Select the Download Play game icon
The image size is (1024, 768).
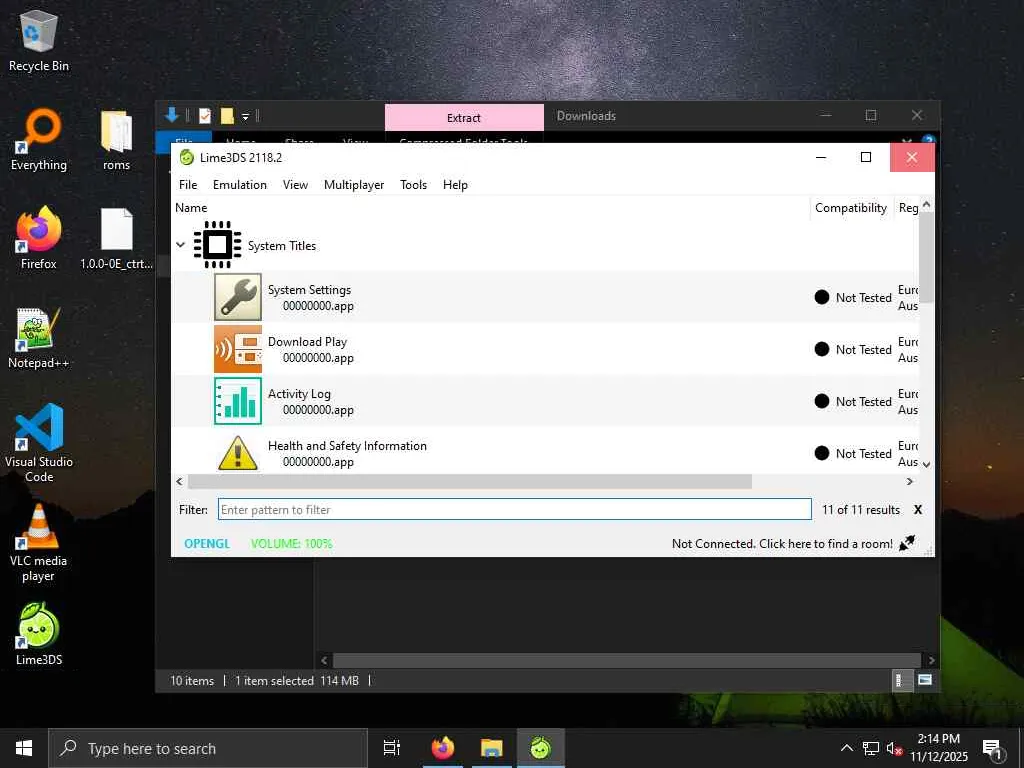tap(238, 349)
